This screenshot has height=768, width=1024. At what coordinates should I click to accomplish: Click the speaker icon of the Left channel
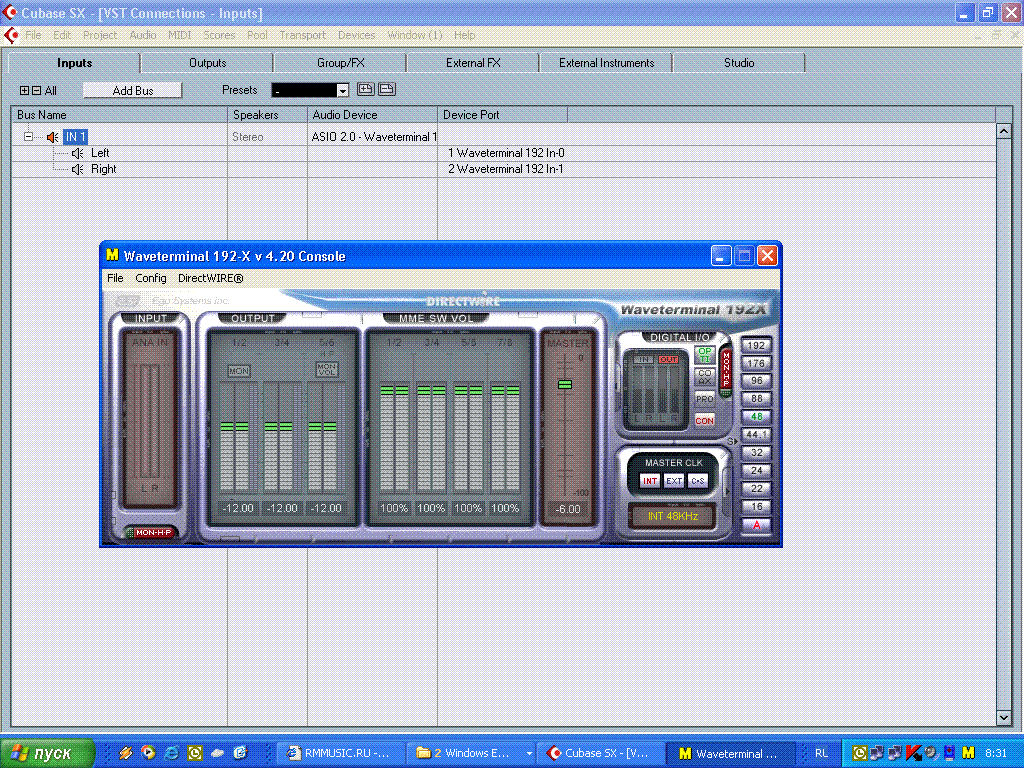77,153
